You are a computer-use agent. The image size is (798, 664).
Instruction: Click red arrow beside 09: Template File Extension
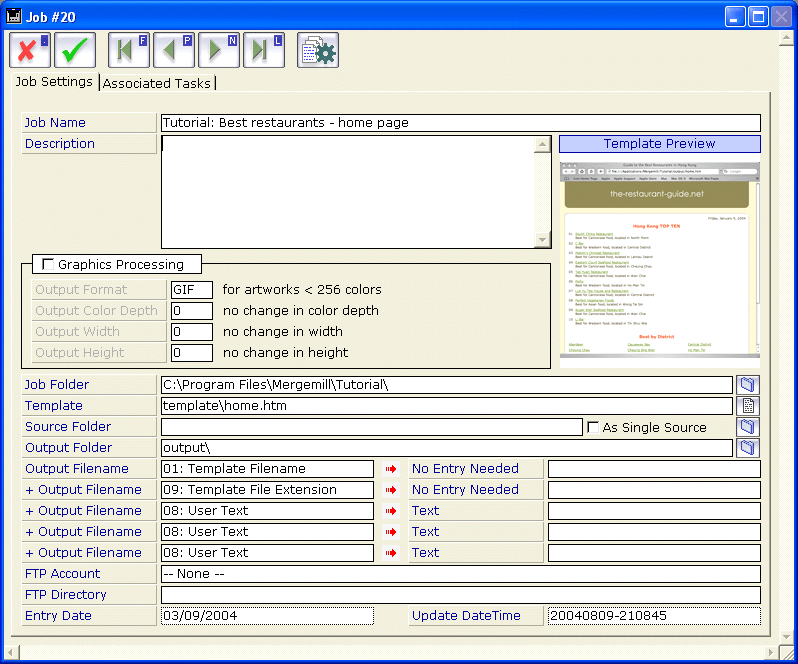391,490
